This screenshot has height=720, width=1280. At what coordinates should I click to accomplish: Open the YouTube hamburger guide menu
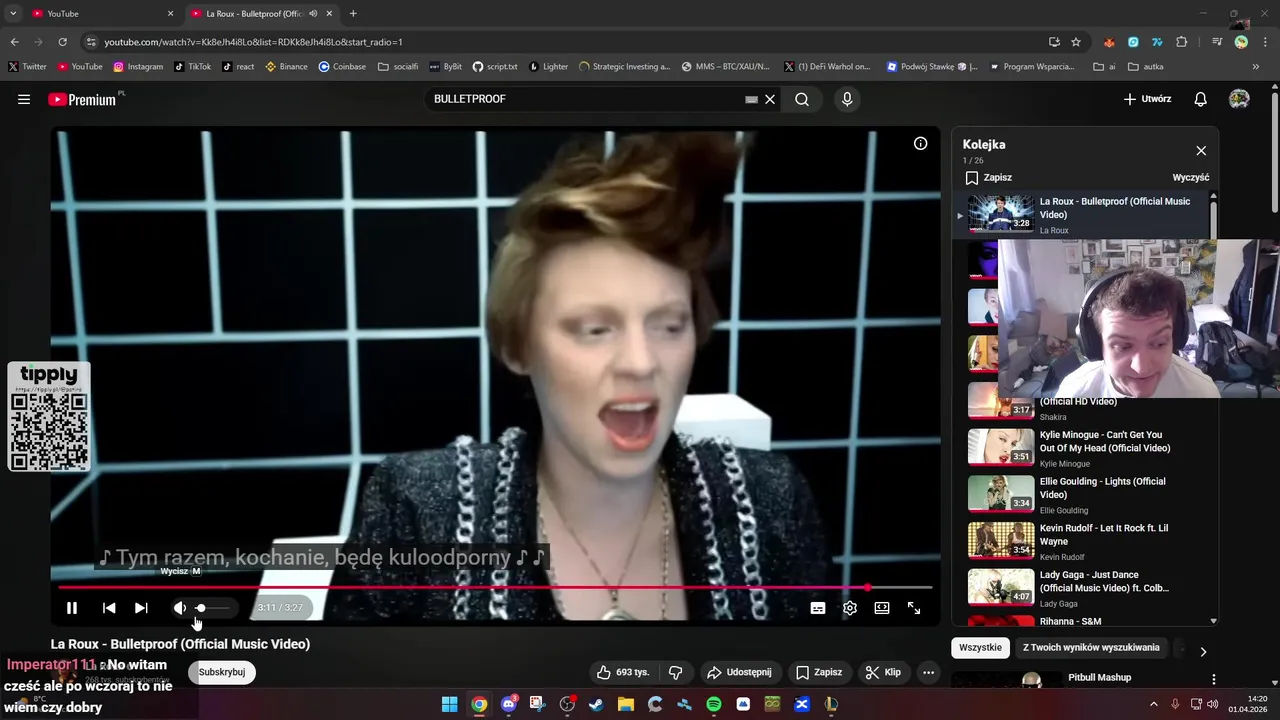[x=24, y=99]
